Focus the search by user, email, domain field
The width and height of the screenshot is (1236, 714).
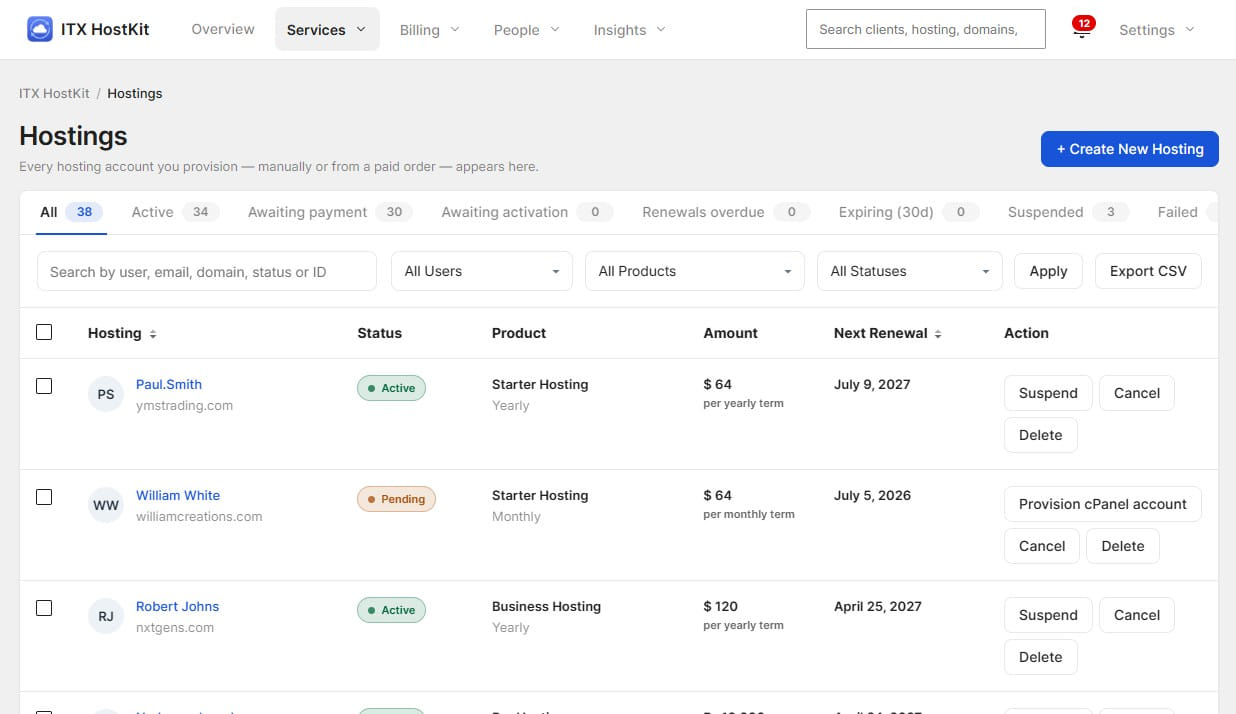pyautogui.click(x=207, y=271)
